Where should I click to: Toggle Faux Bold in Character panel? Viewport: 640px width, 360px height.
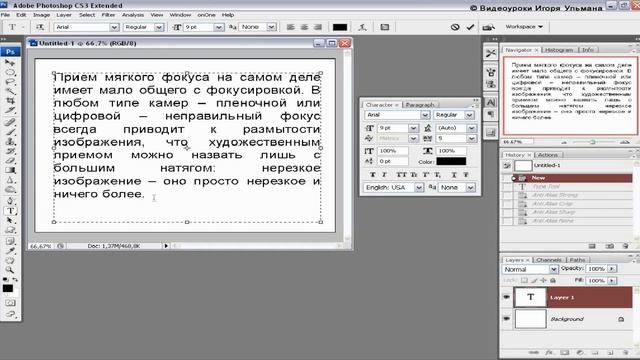[x=372, y=174]
